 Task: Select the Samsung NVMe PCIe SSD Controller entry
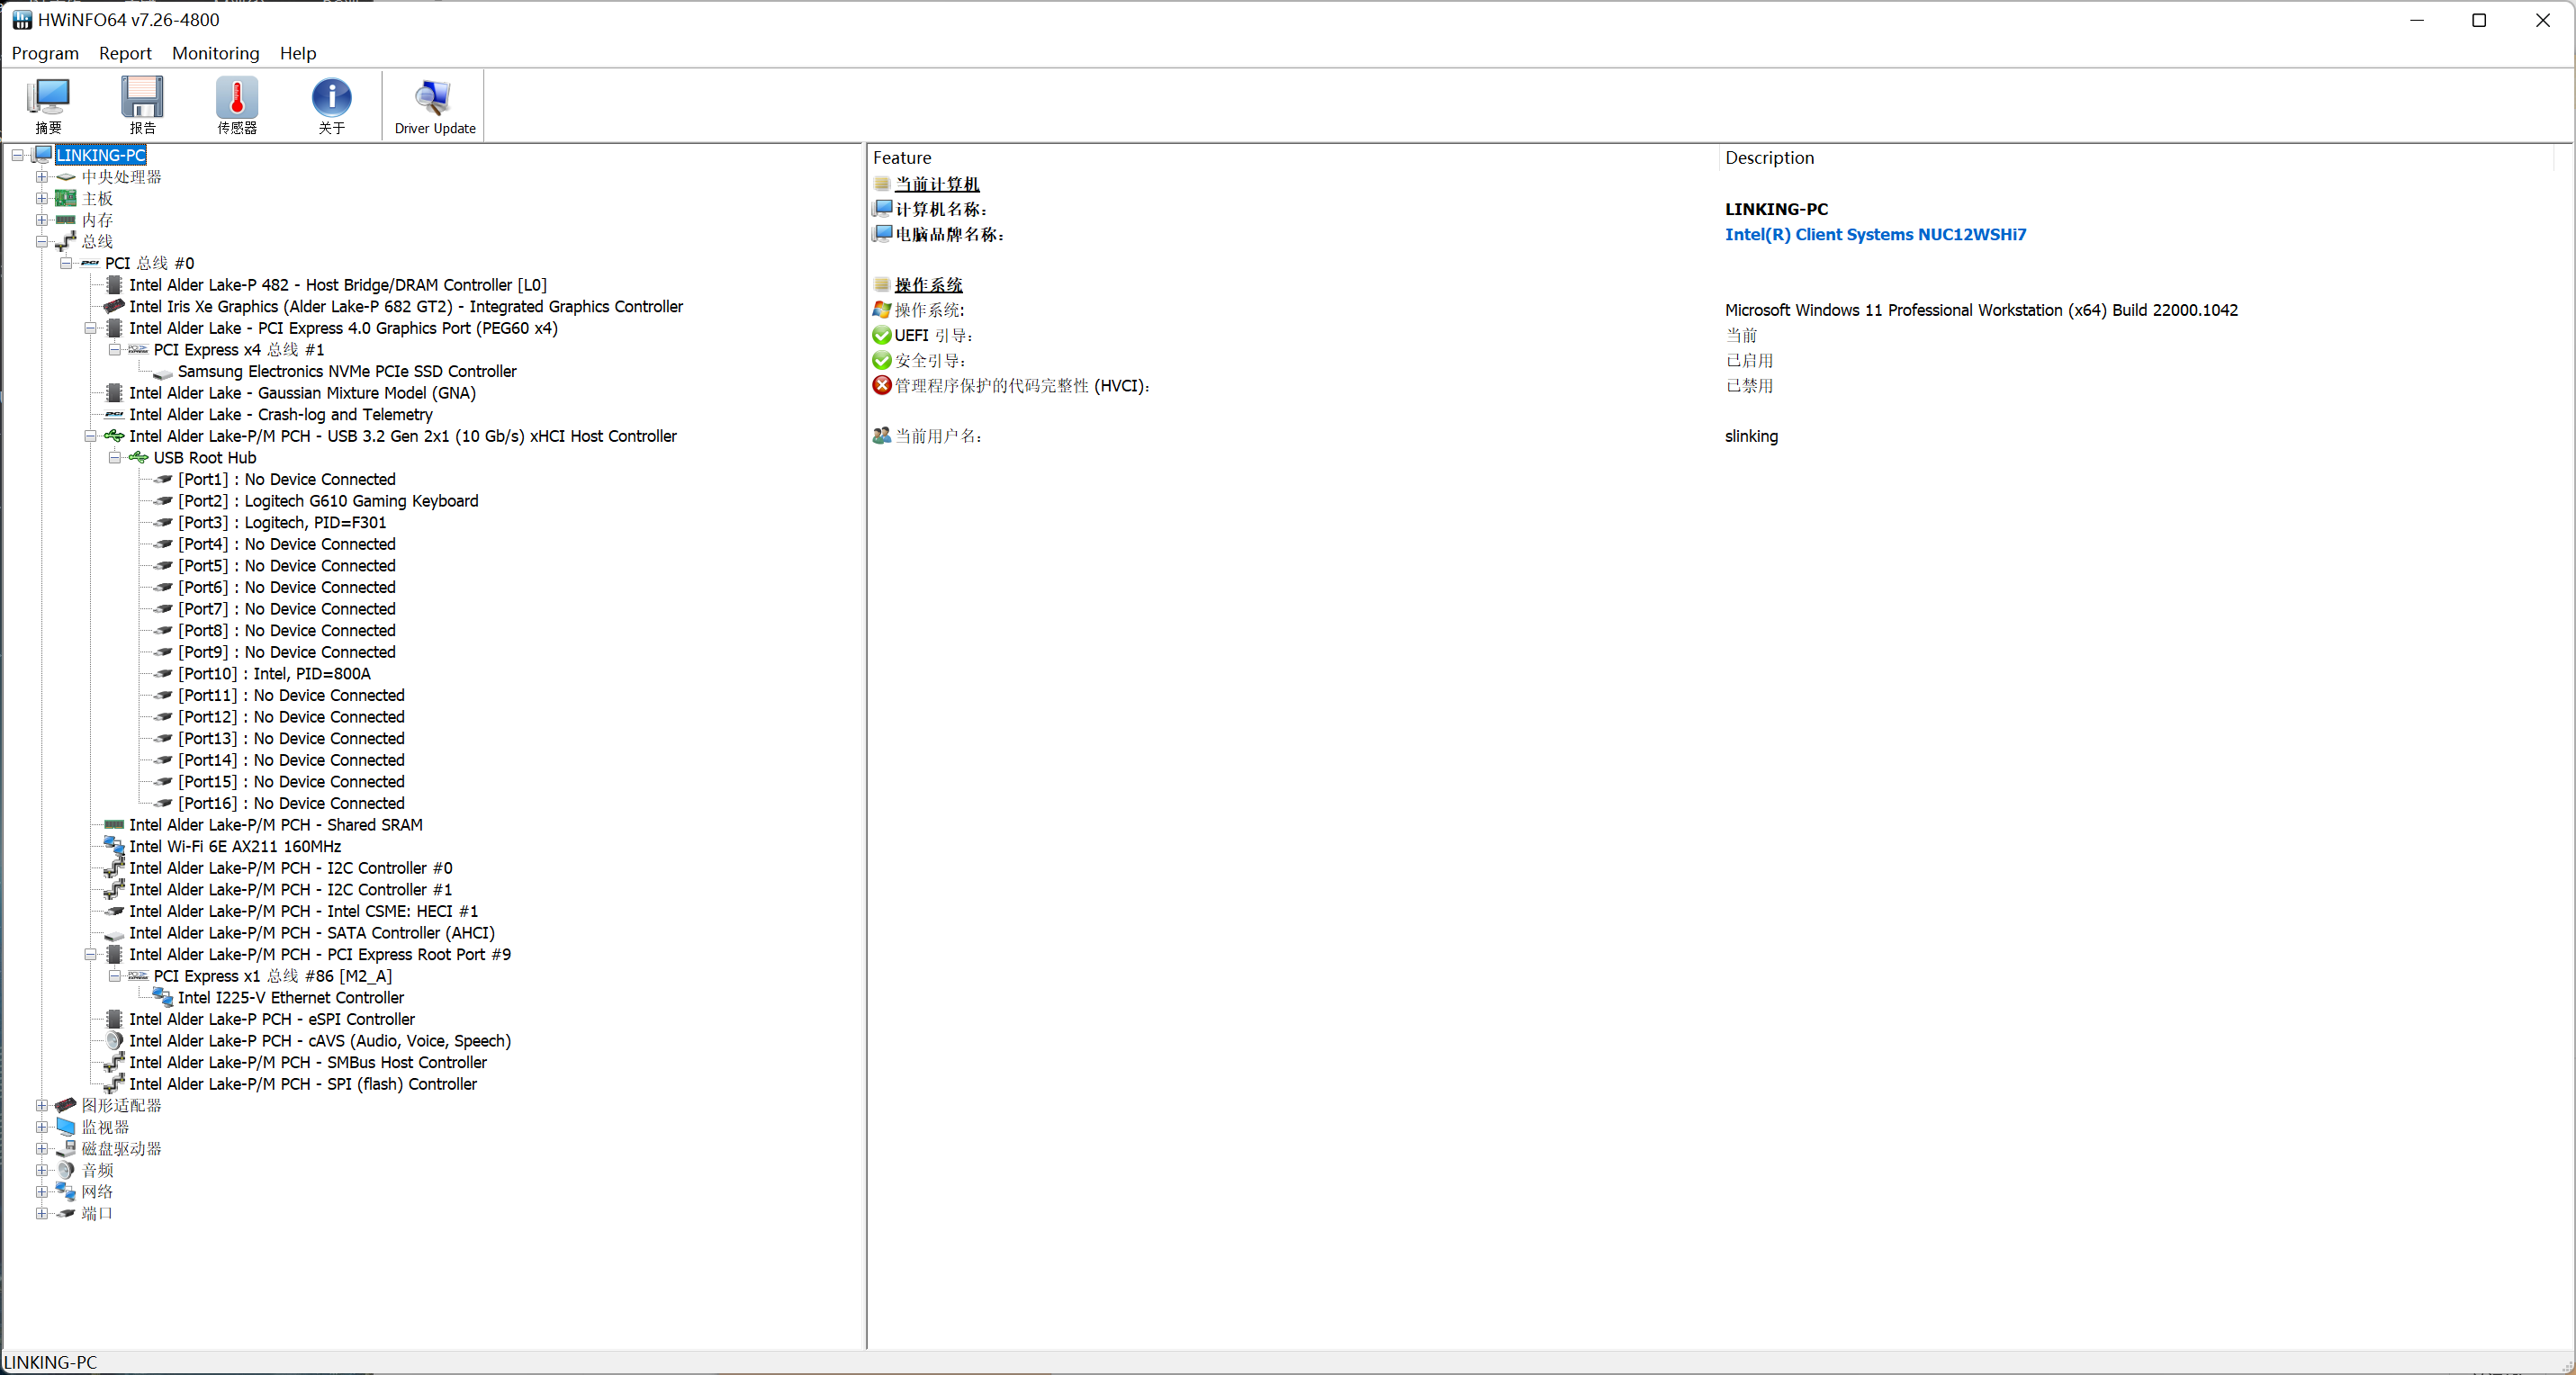tap(346, 372)
